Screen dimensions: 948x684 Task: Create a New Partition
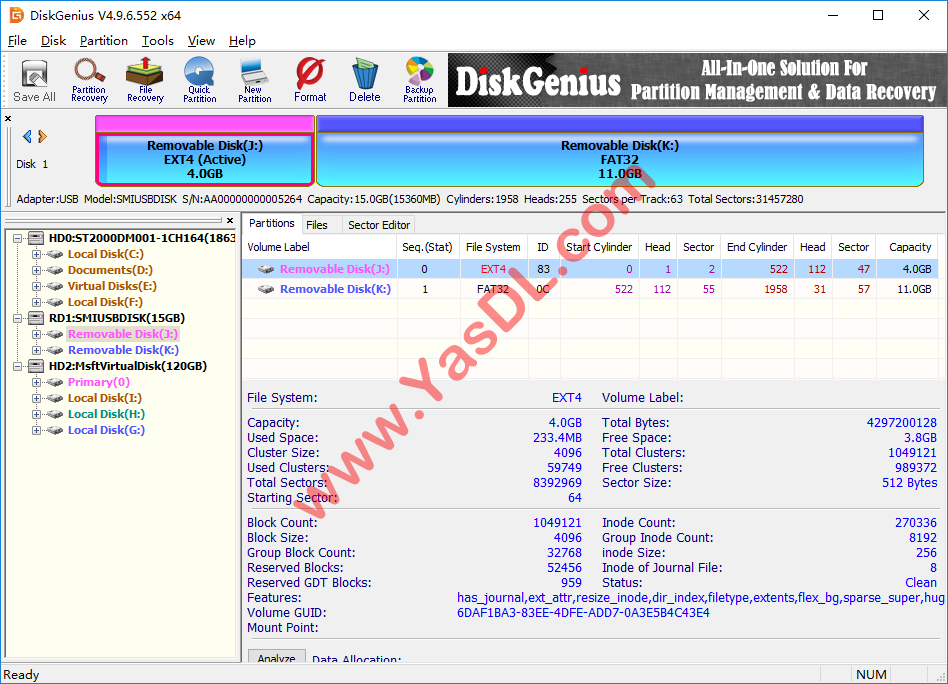(255, 80)
